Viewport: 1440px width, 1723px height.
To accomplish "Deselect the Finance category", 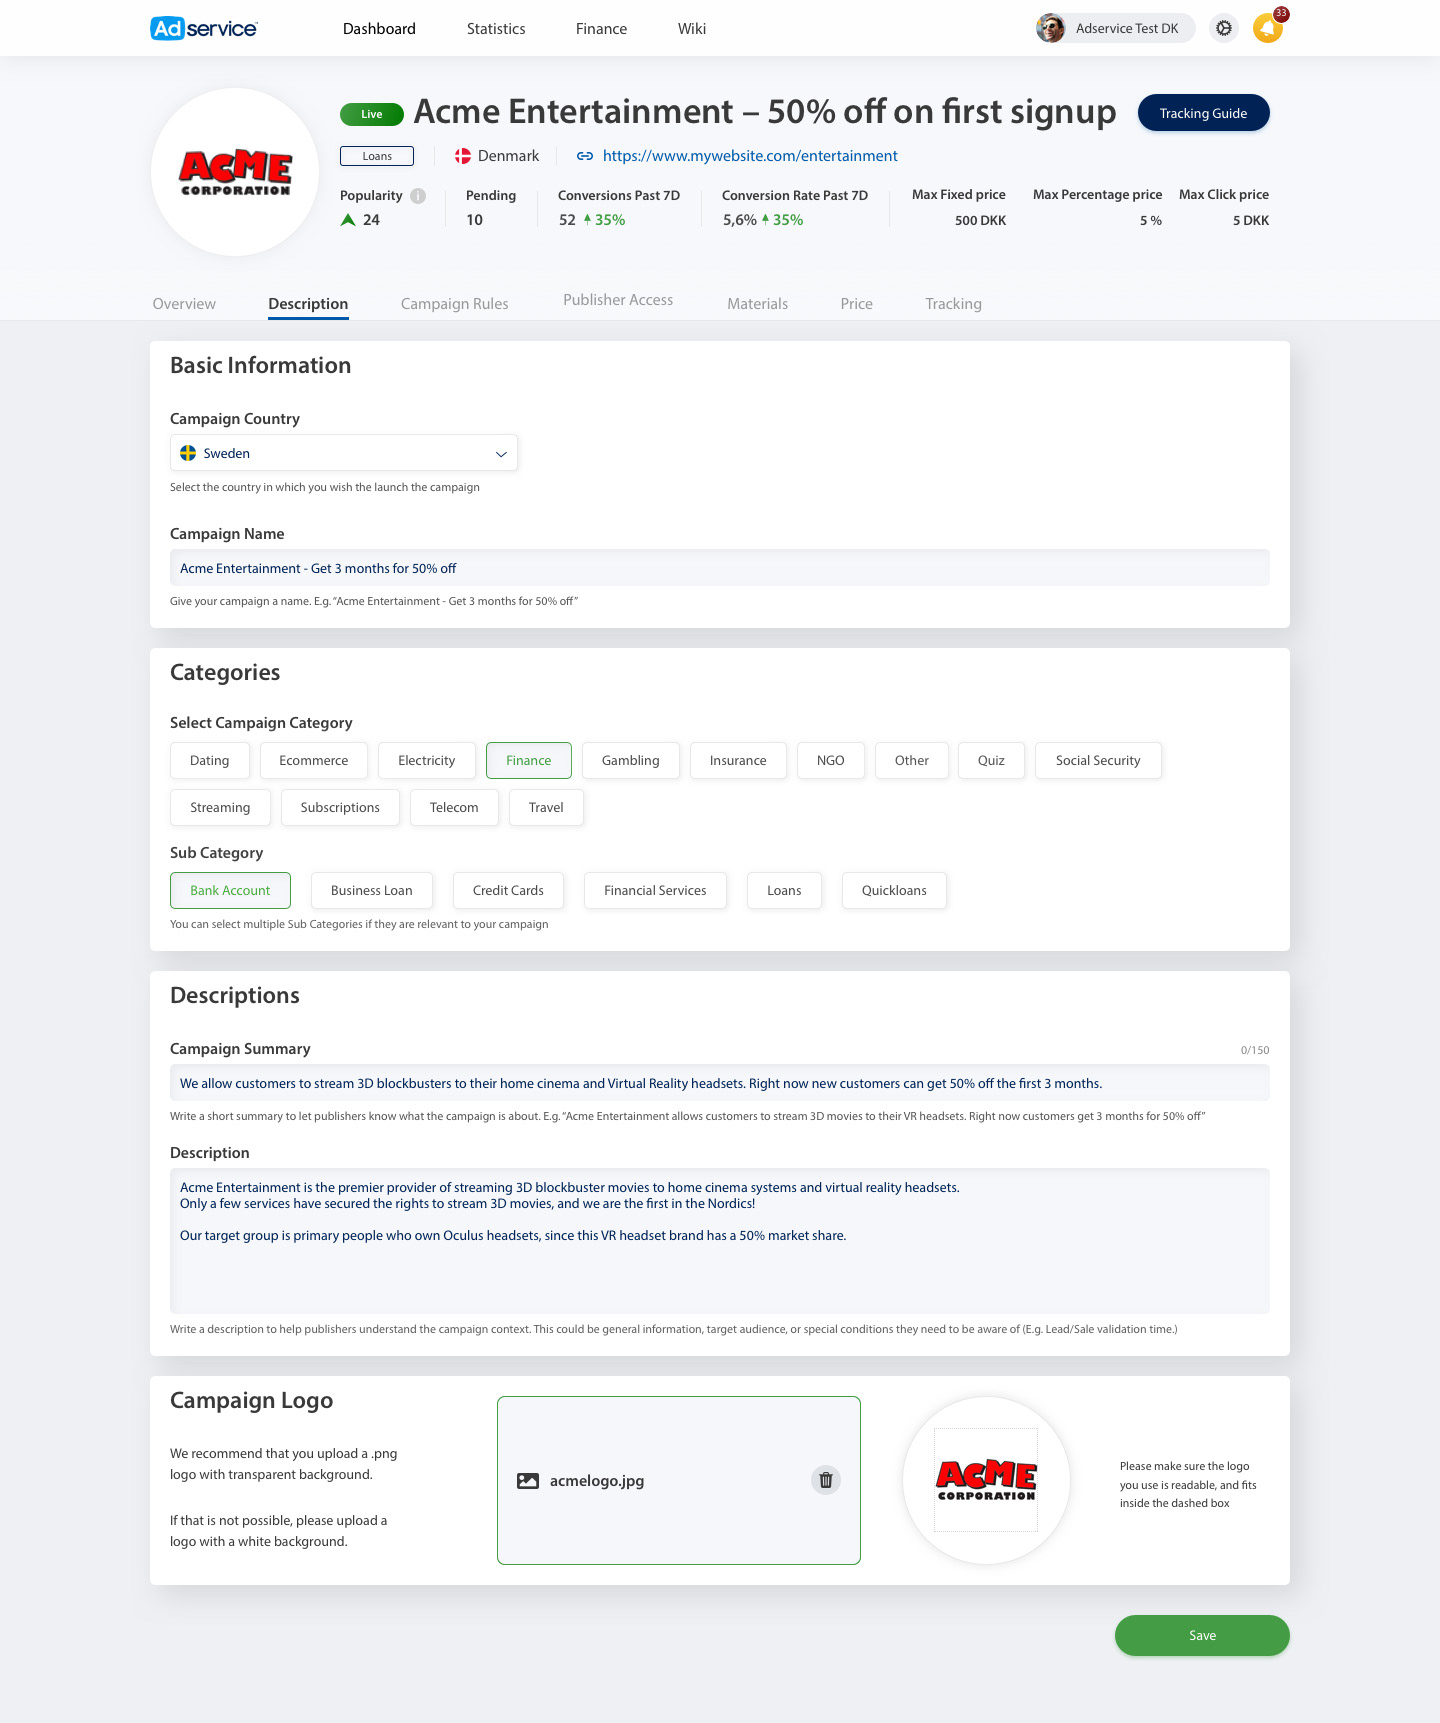I will coord(529,761).
